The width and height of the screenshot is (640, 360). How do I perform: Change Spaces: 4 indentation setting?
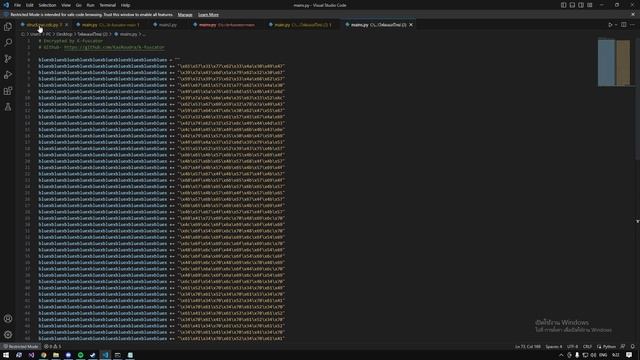coord(554,347)
